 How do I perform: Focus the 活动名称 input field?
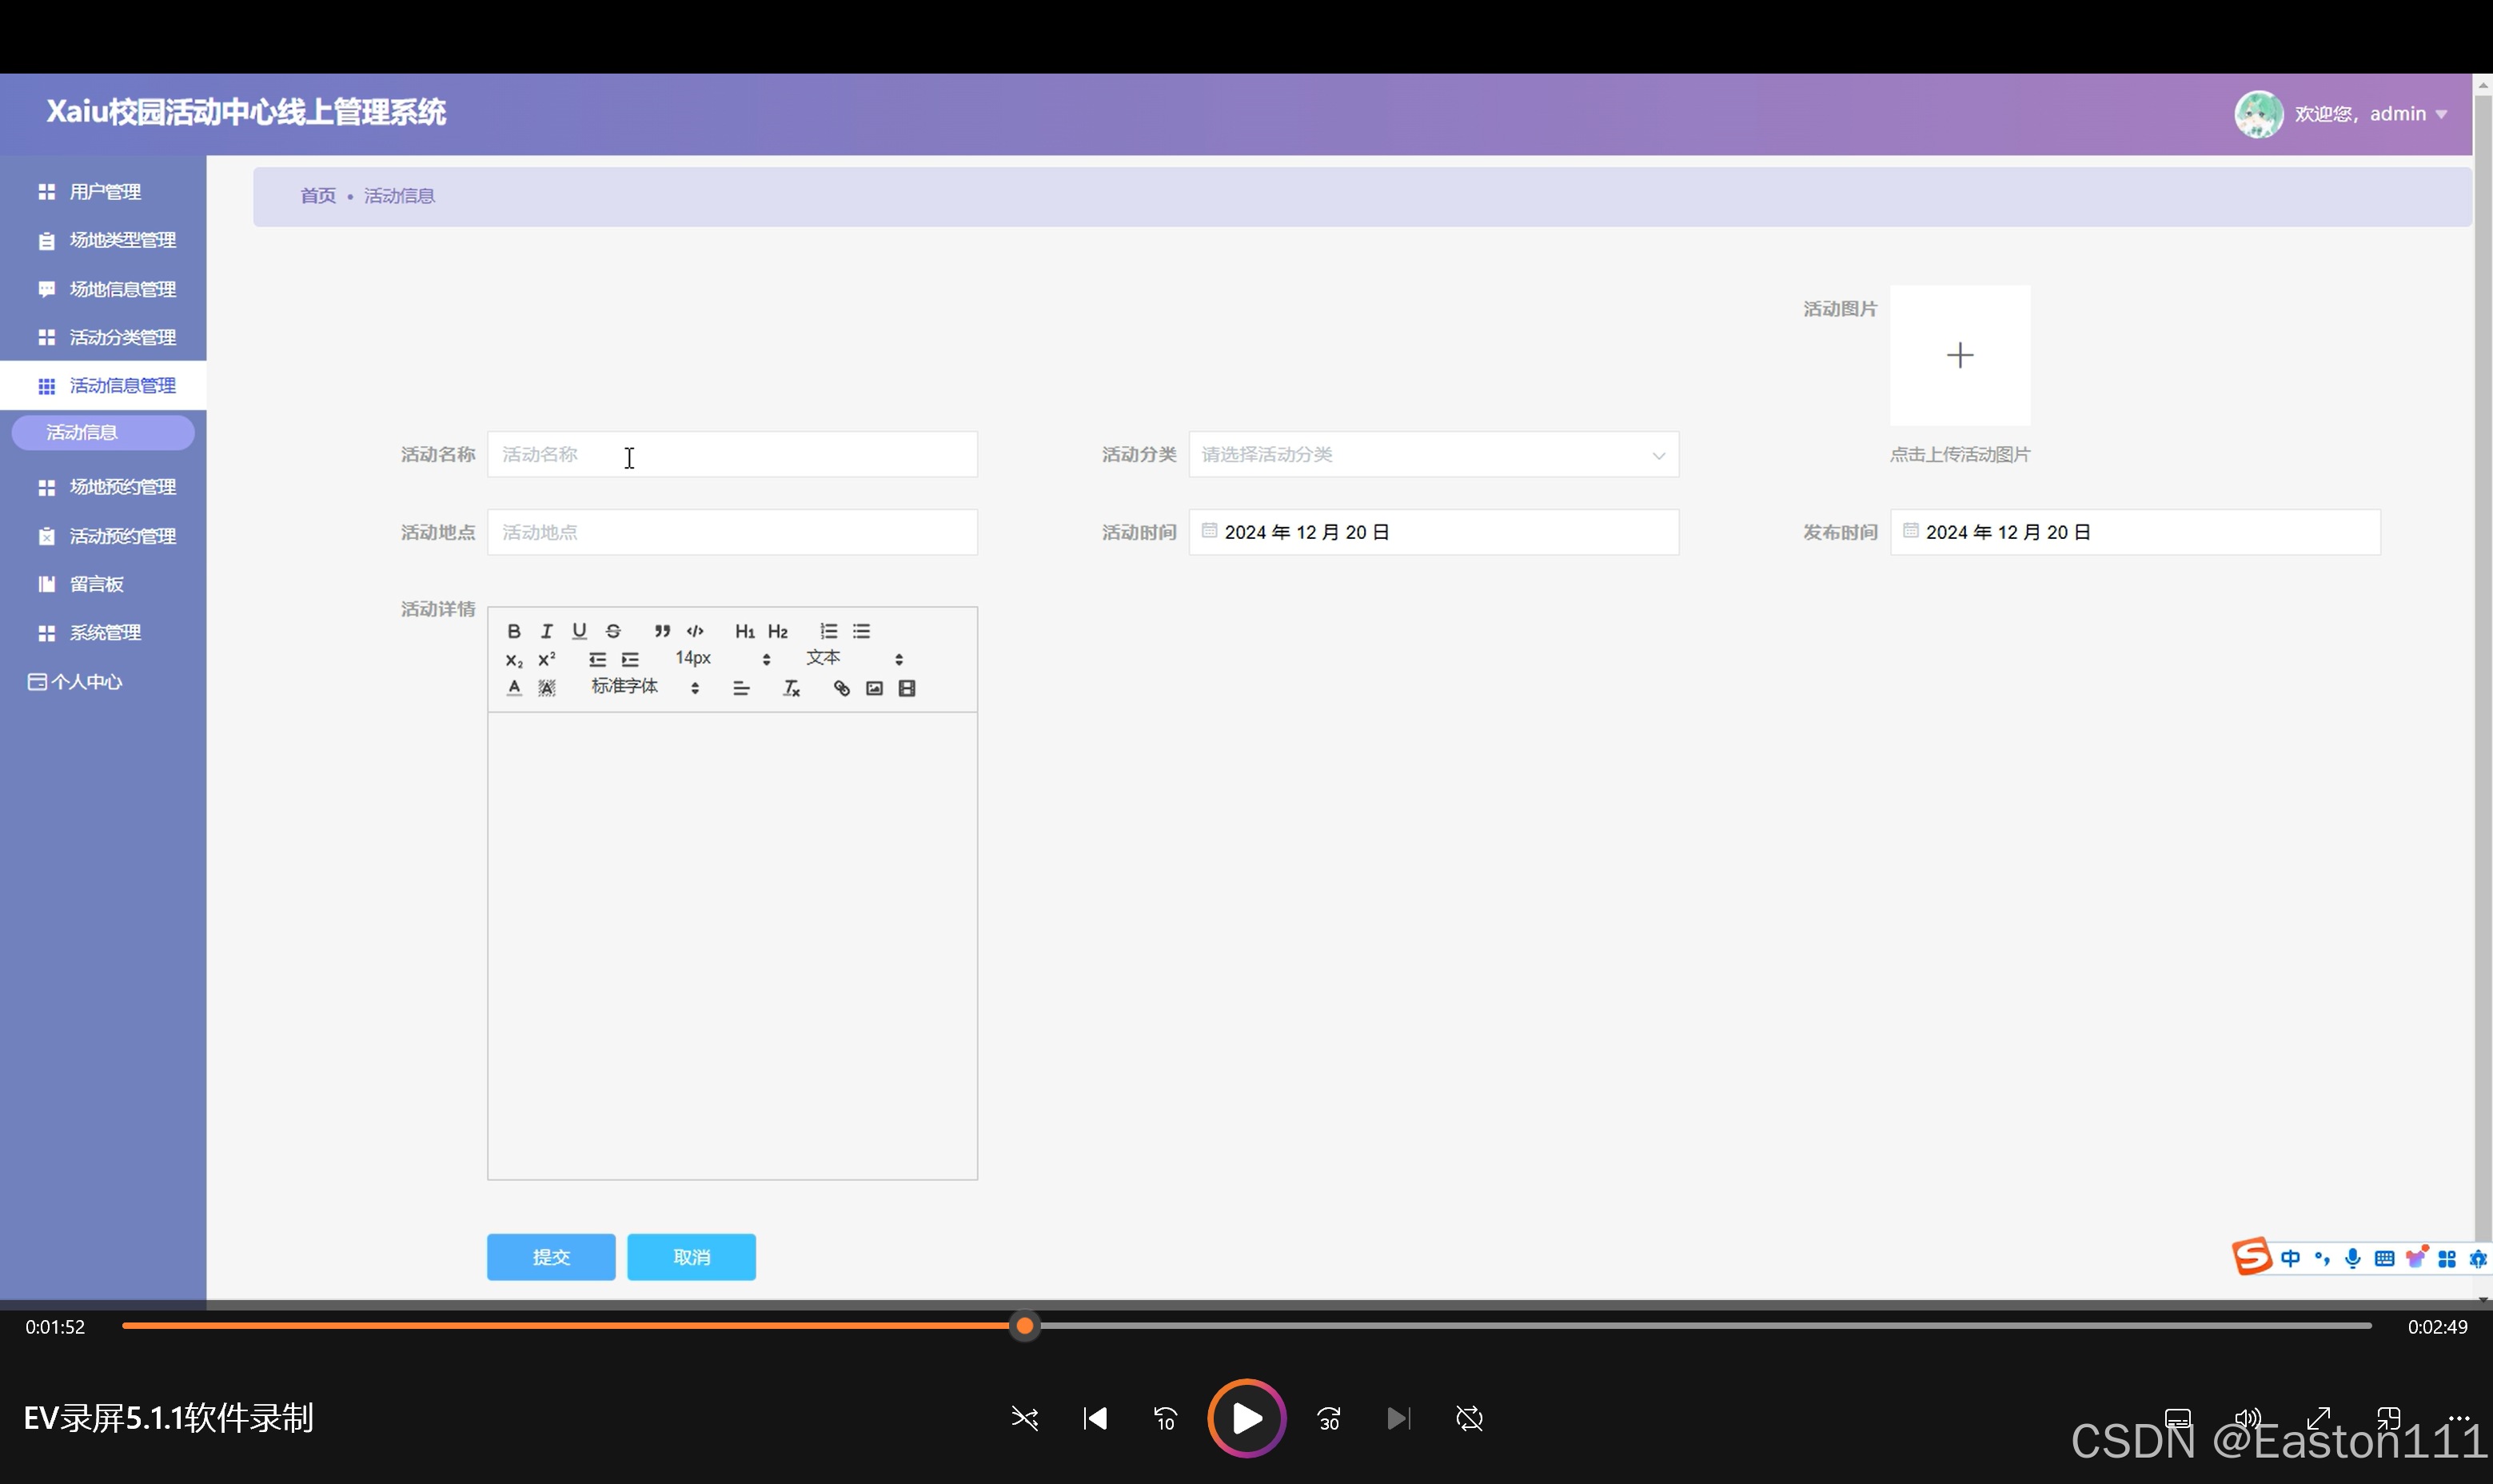point(732,455)
